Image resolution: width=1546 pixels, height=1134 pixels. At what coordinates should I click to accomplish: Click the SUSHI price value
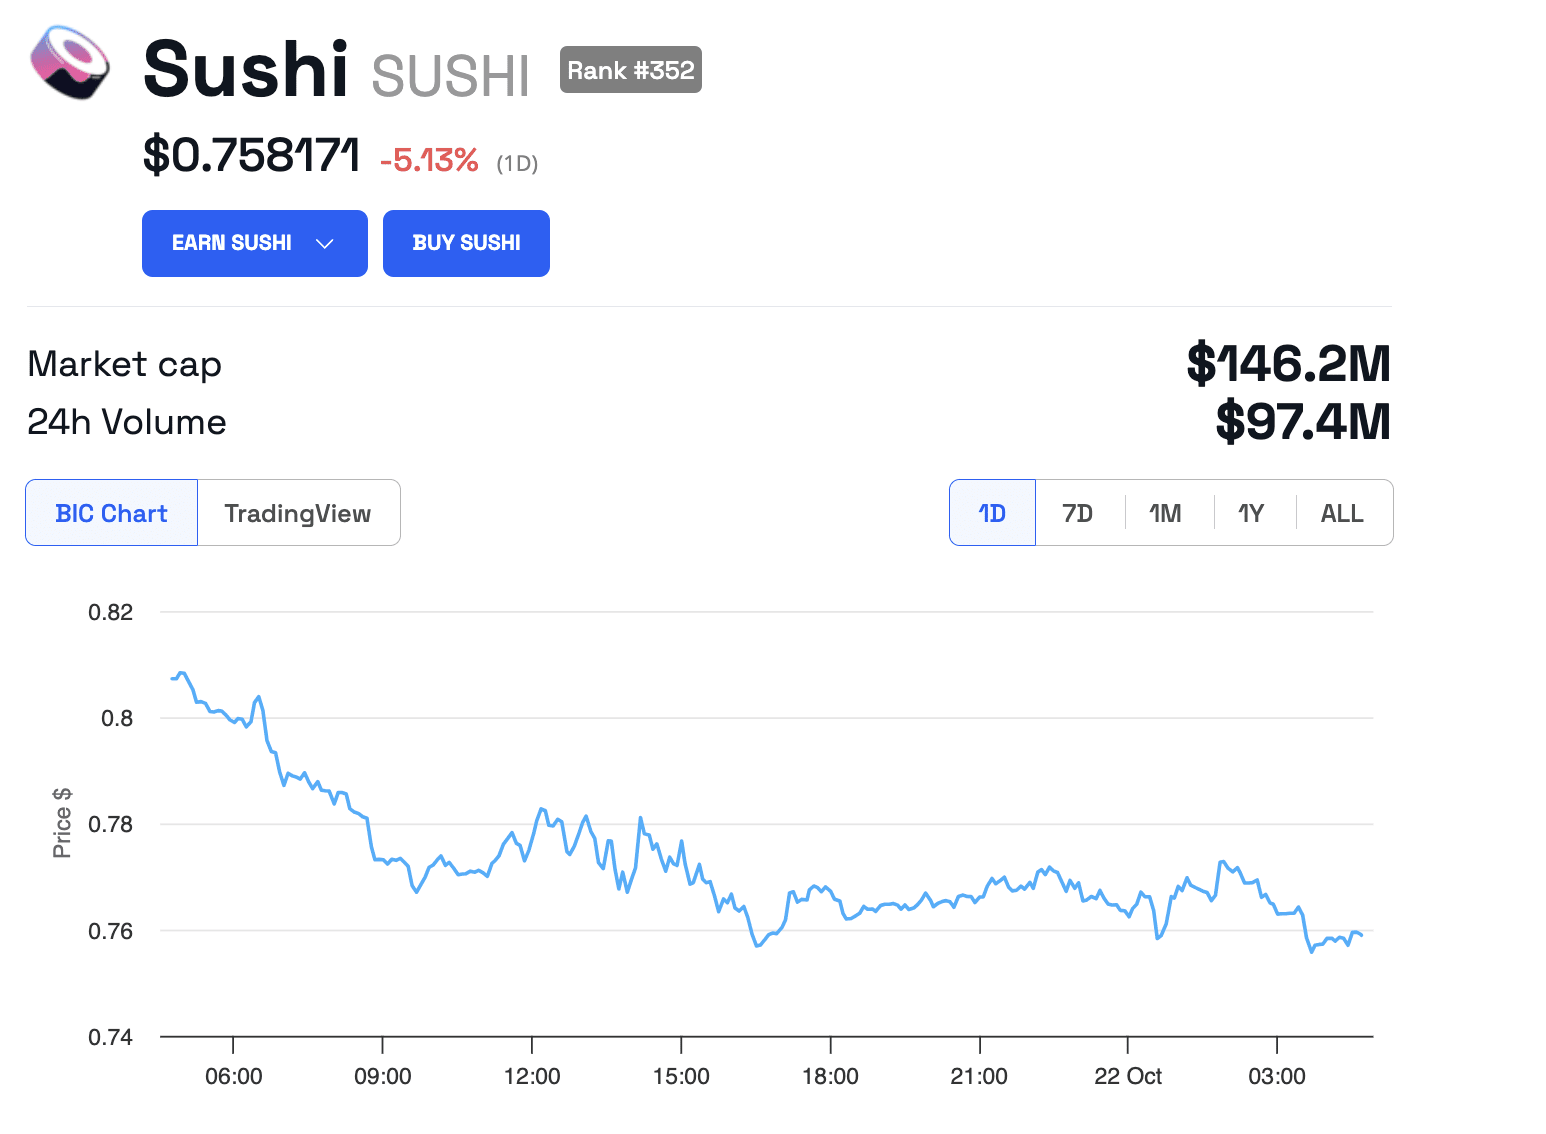click(x=252, y=156)
